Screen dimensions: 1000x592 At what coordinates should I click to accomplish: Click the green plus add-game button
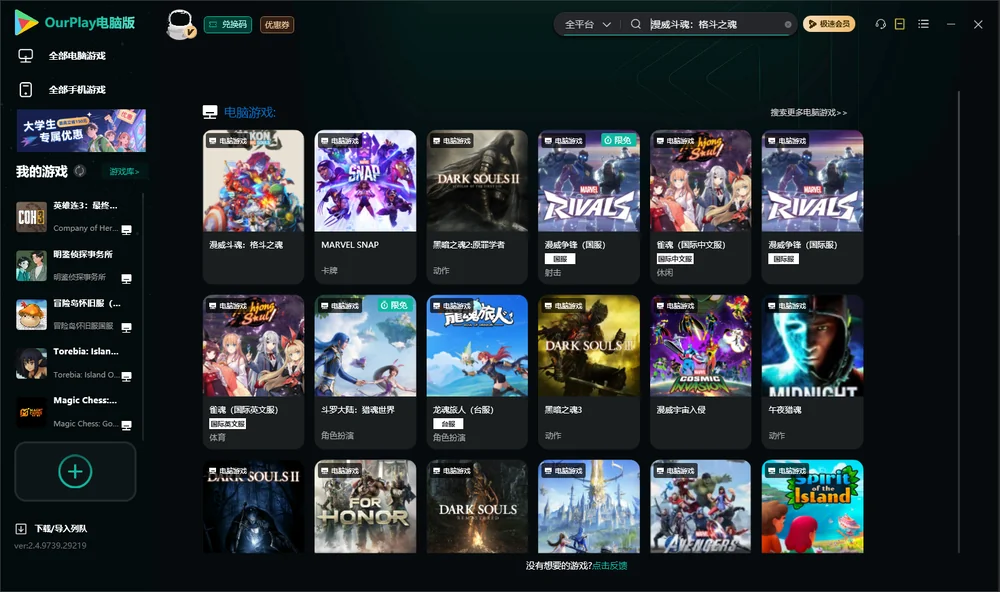pyautogui.click(x=75, y=471)
